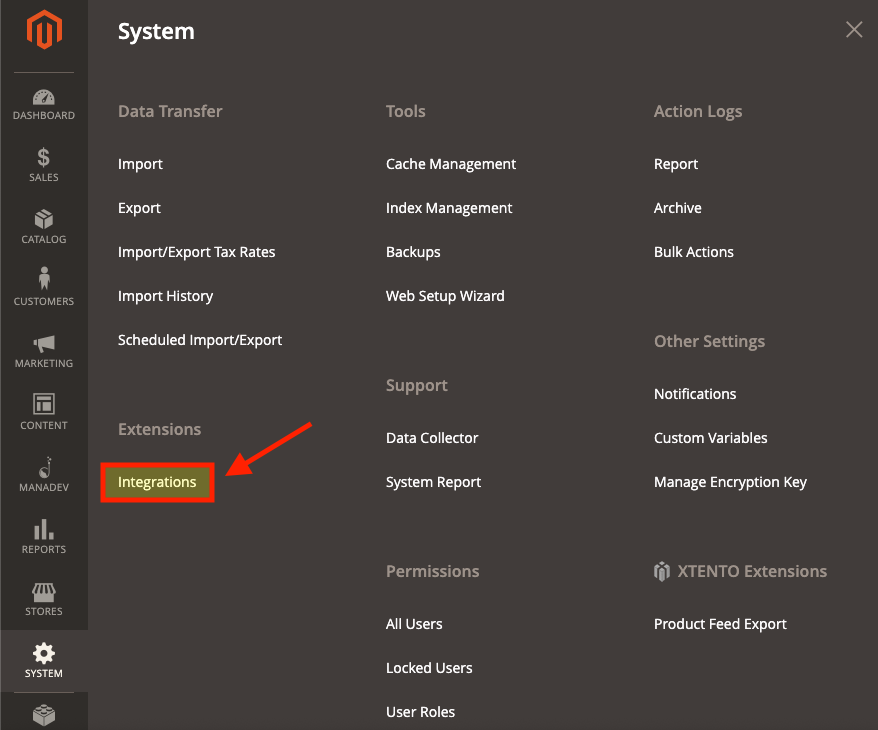This screenshot has width=878, height=730.
Task: Open the Reports bar chart icon
Action: click(x=44, y=529)
